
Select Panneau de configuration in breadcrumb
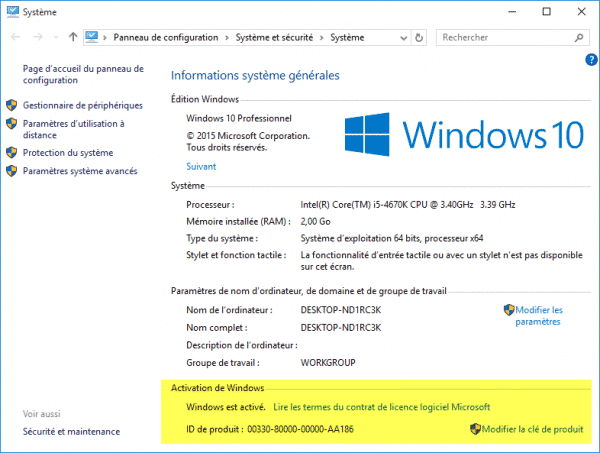(165, 37)
